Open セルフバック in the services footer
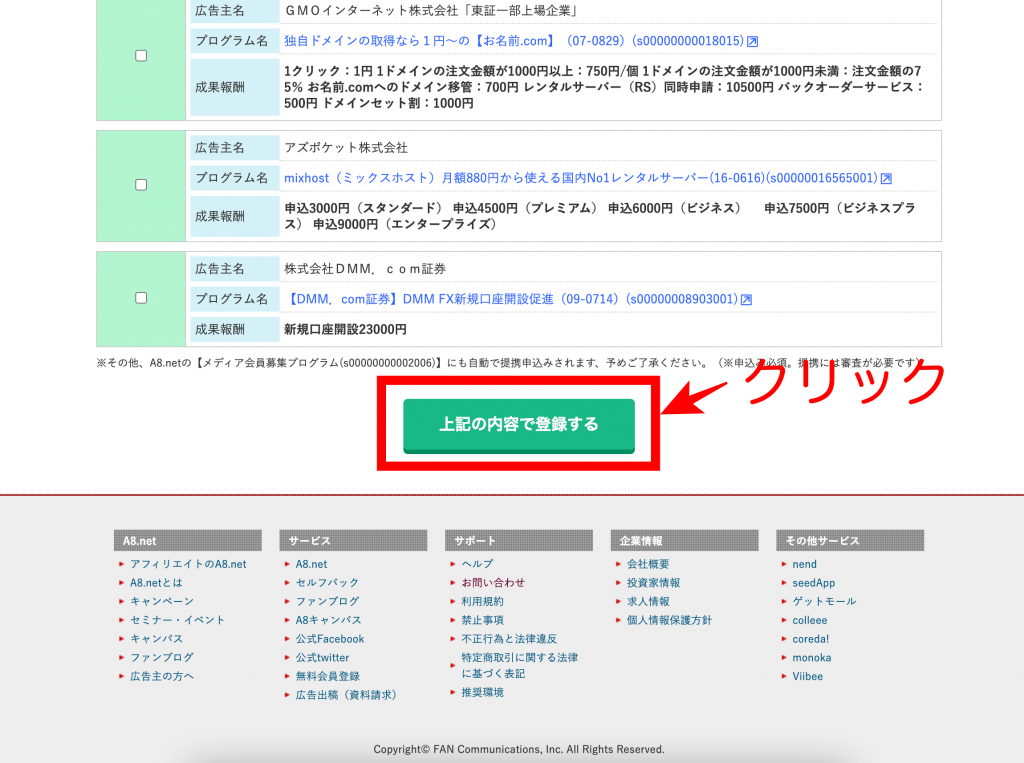The height and width of the screenshot is (763, 1024). point(327,583)
